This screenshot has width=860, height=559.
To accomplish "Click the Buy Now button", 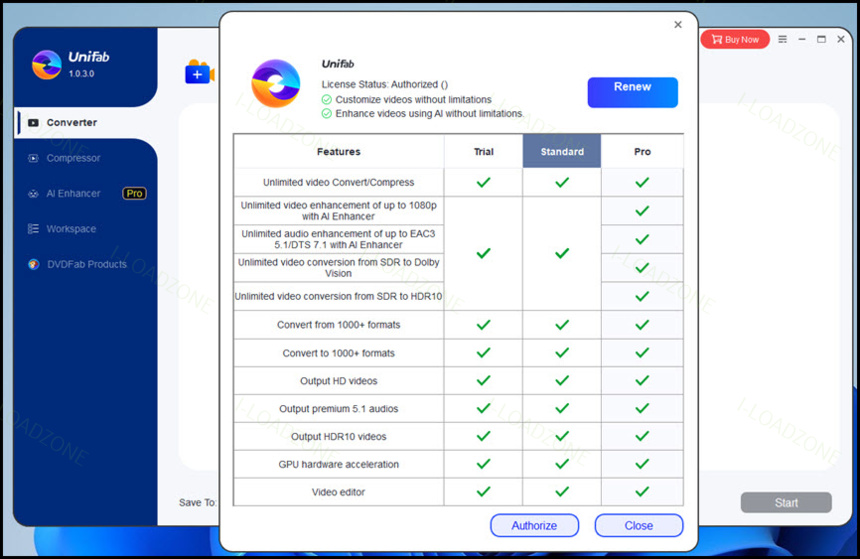I will (735, 39).
